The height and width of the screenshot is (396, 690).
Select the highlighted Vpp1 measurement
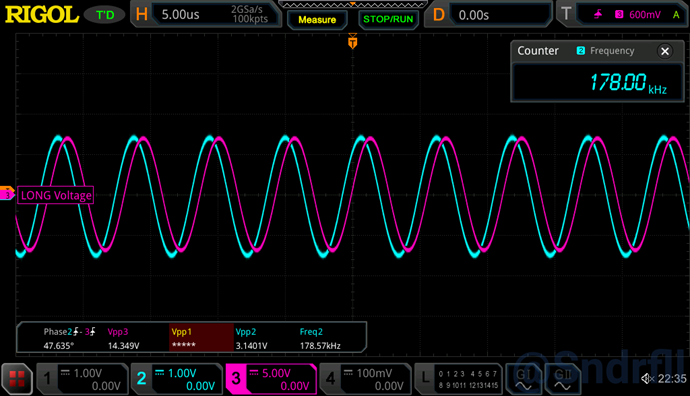(x=201, y=338)
